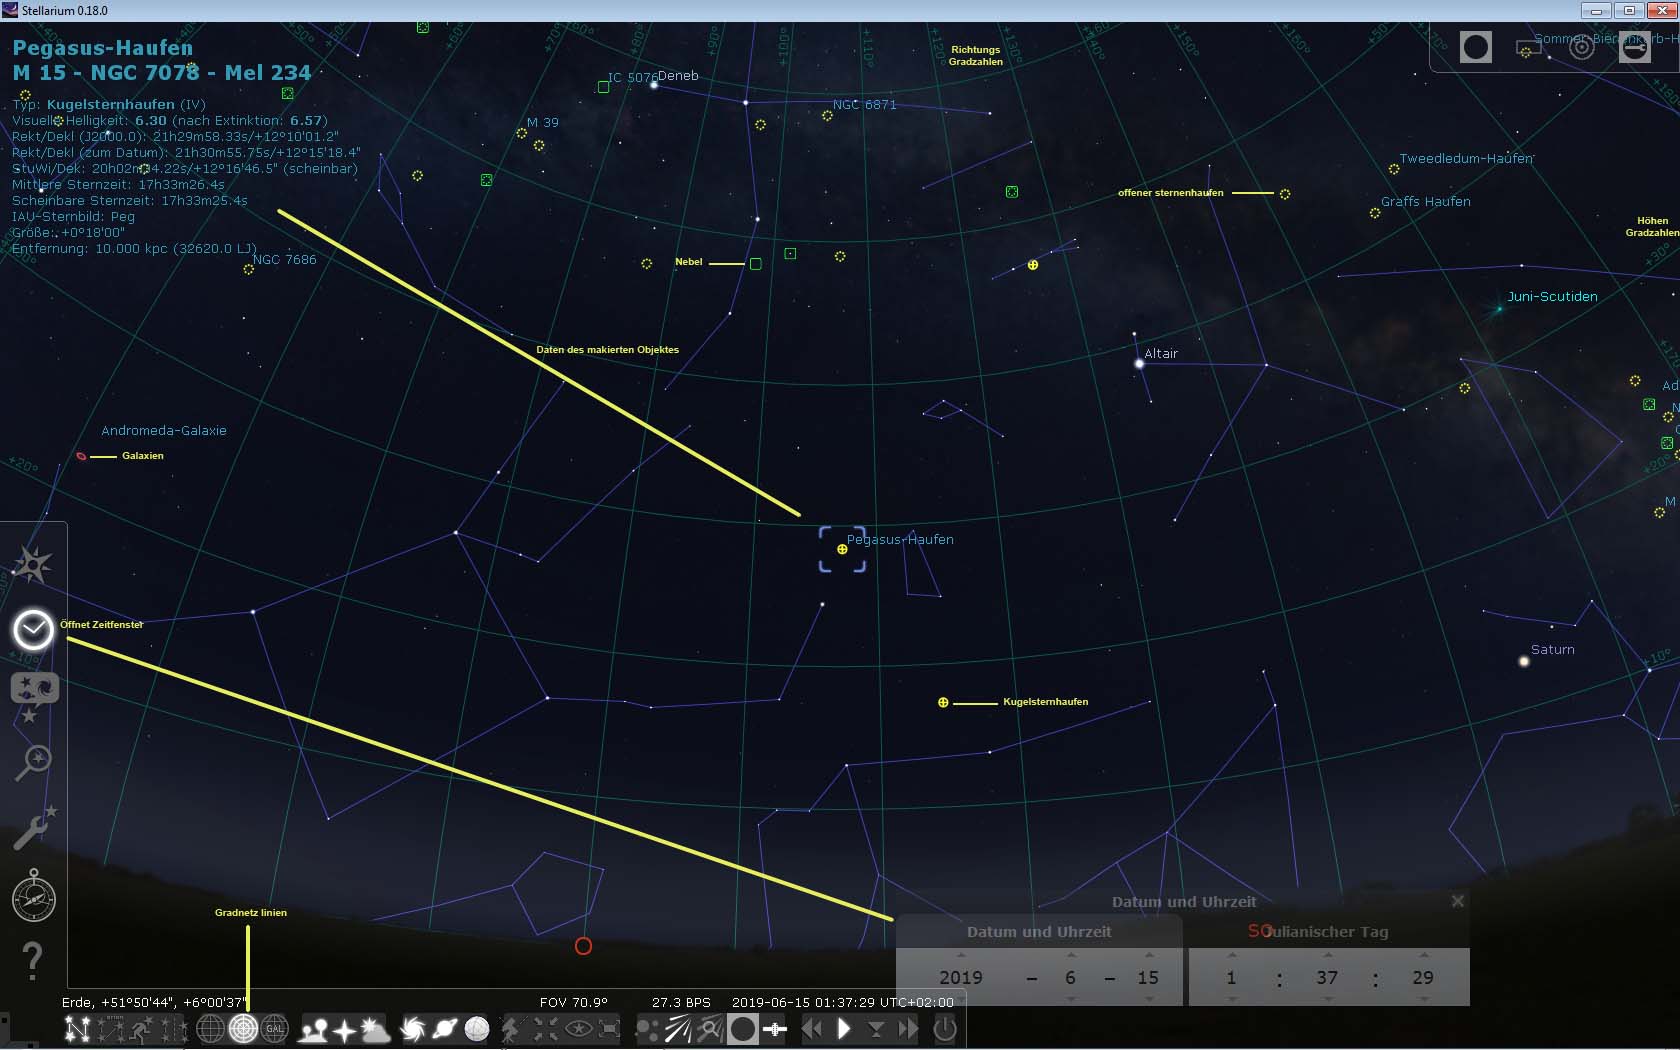Click the minutes field showing 37
This screenshot has height=1050, width=1680.
click(x=1327, y=977)
